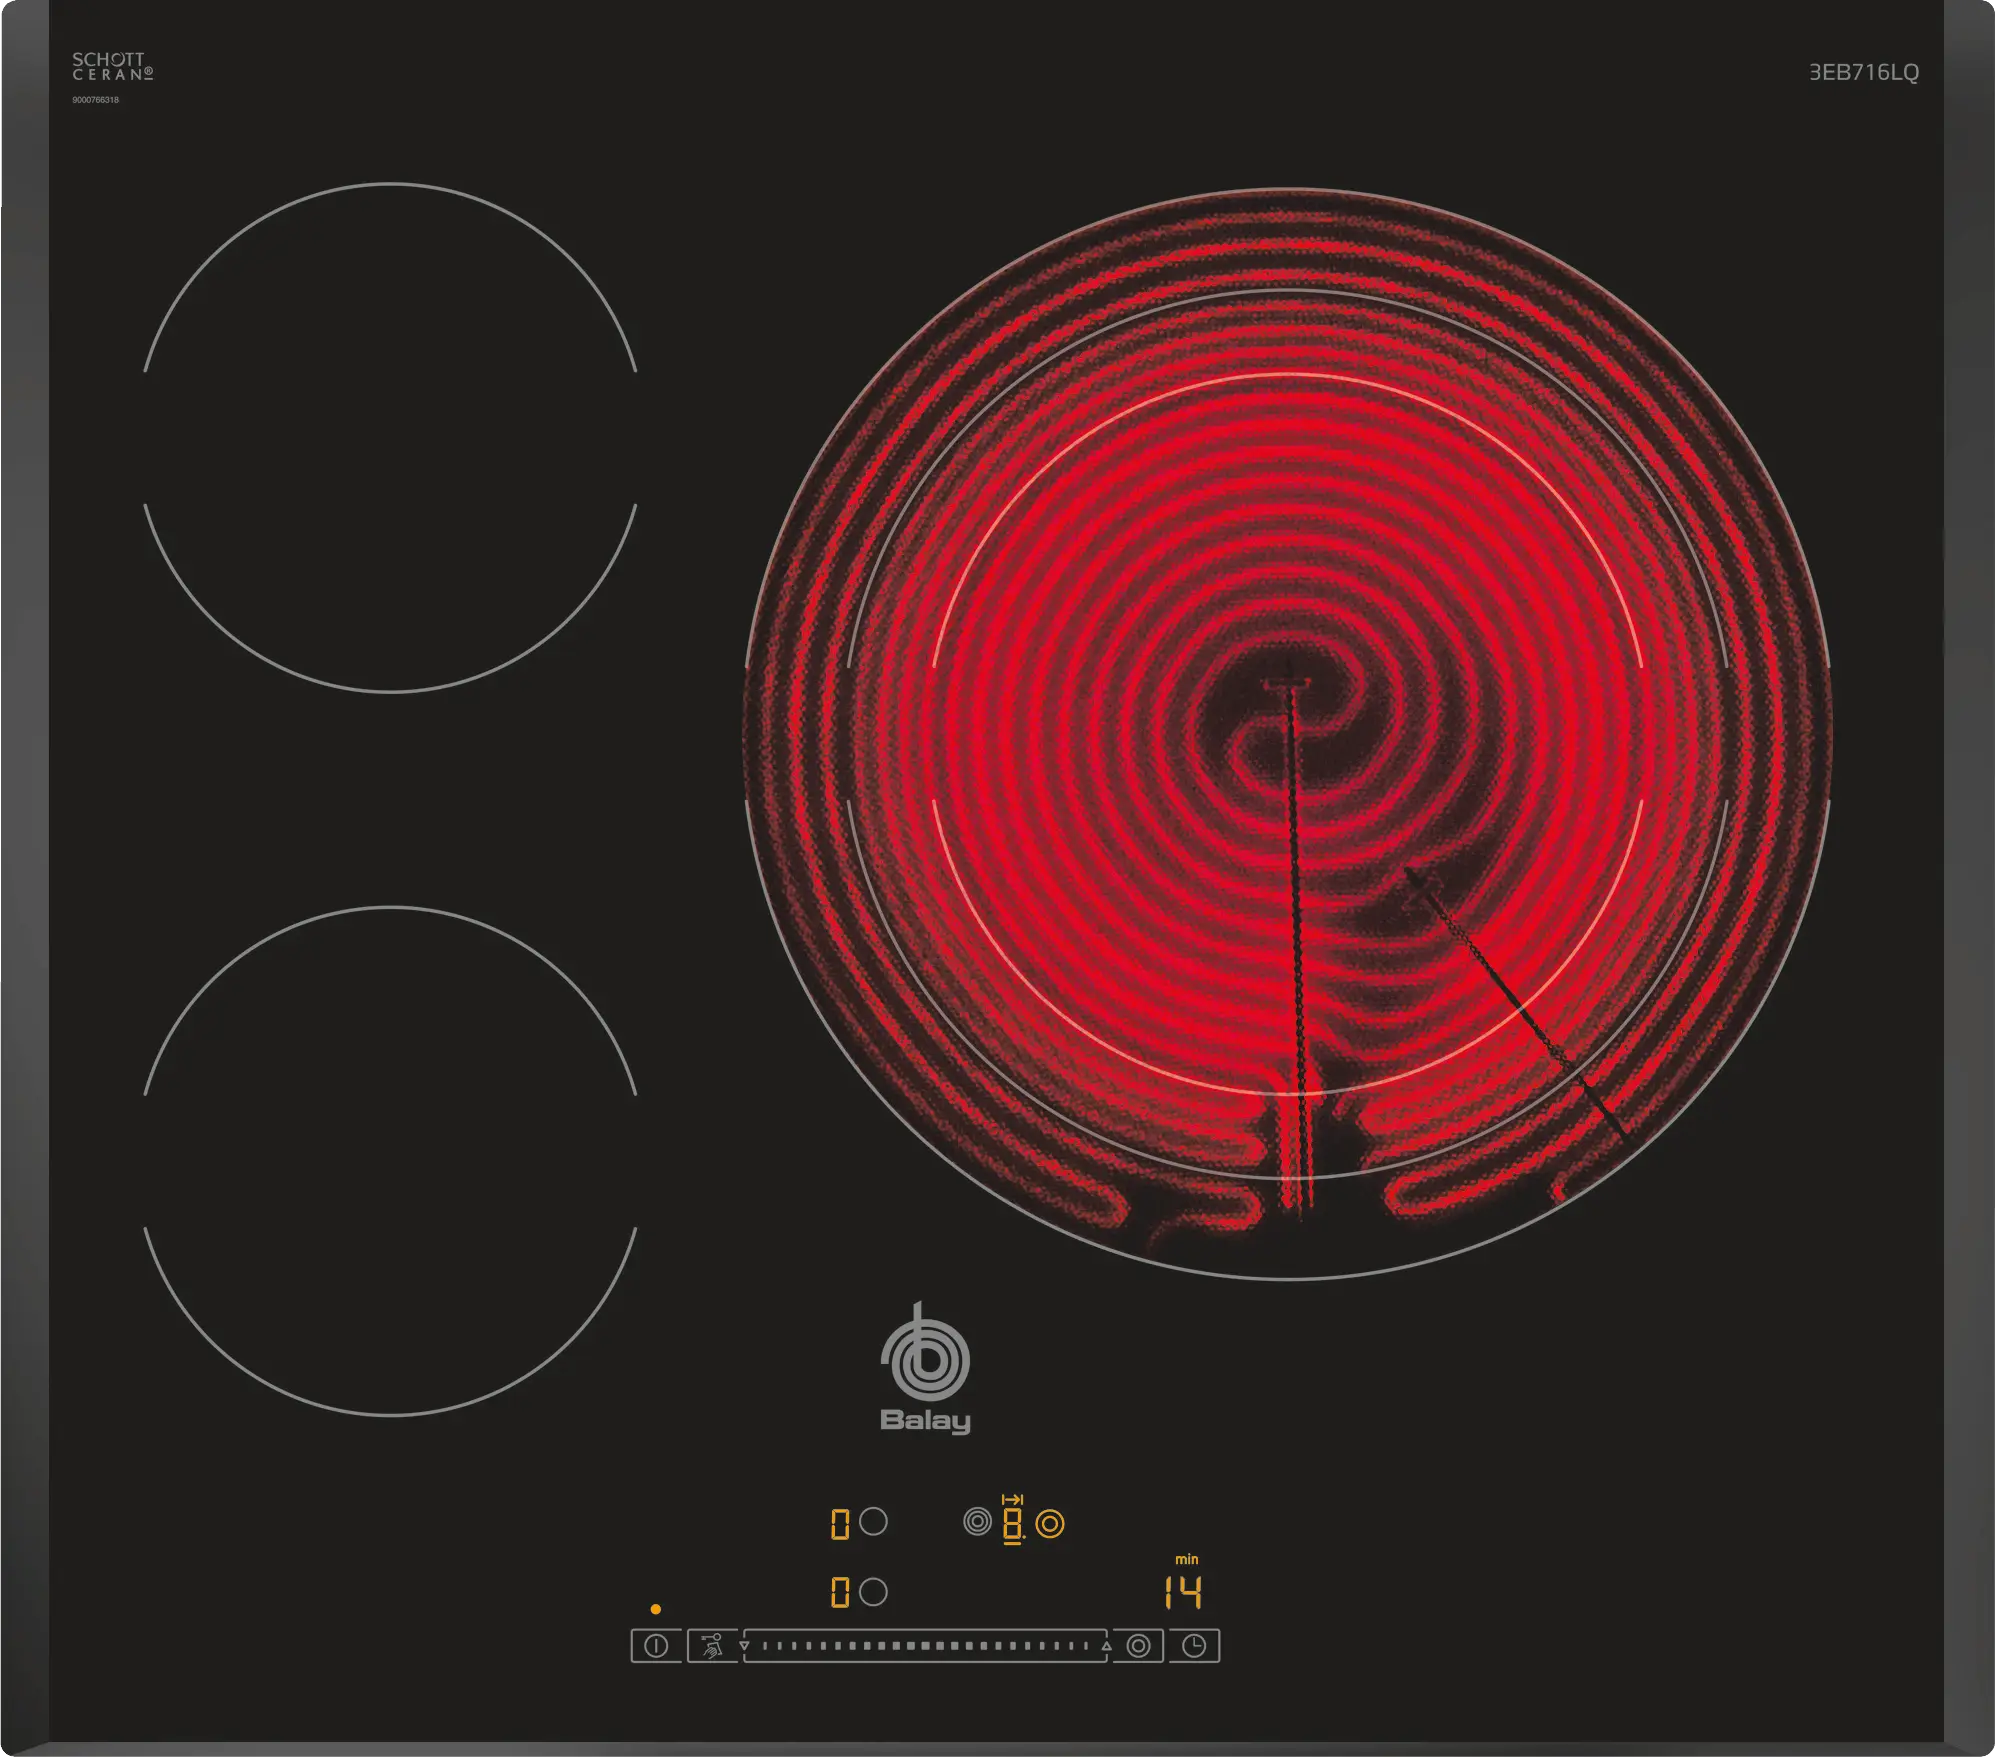Set power level at the slider's middle
This screenshot has width=1995, height=1757.
[925, 1645]
